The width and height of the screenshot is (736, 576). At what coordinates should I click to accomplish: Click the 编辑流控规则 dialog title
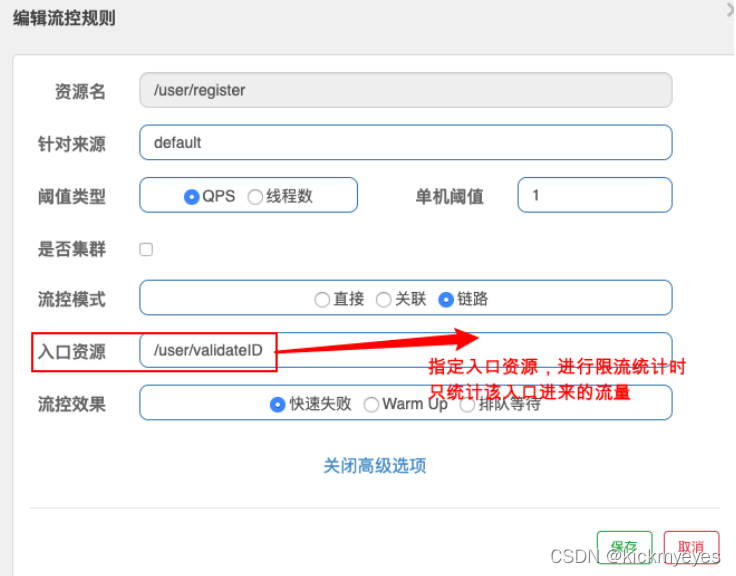(64, 18)
